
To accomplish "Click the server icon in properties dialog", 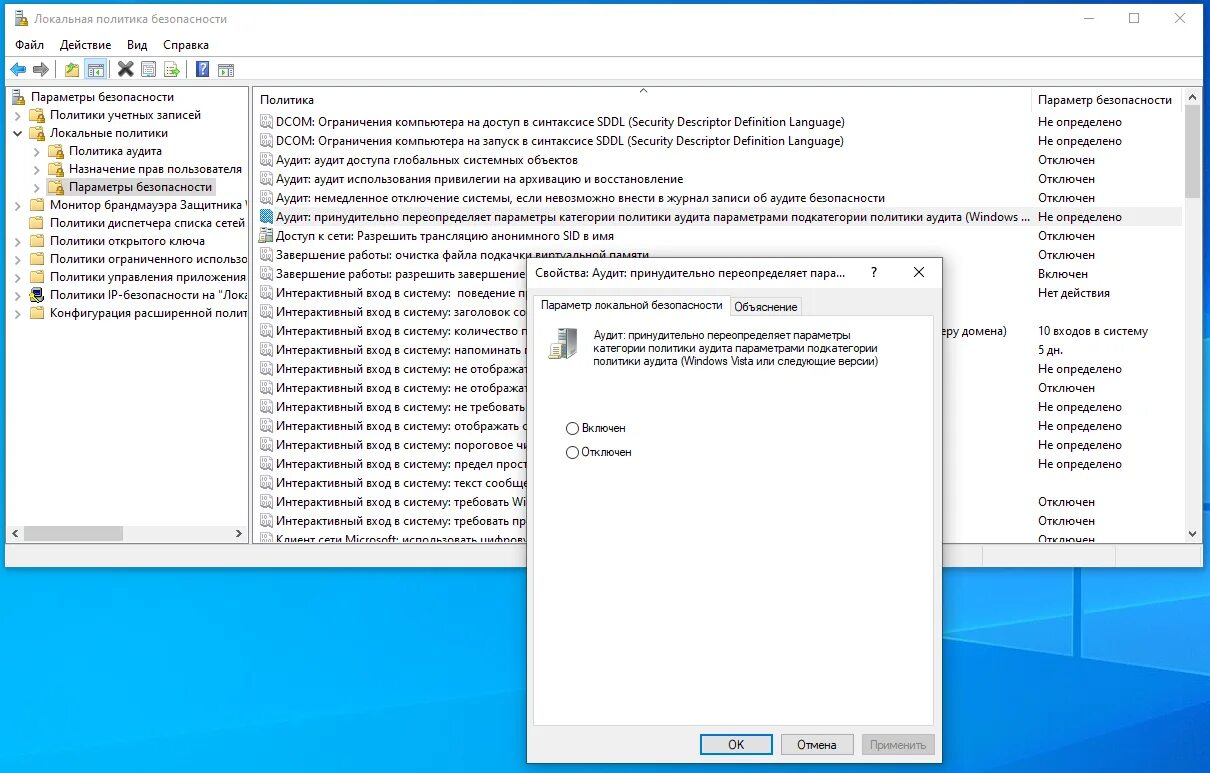I will tap(561, 343).
